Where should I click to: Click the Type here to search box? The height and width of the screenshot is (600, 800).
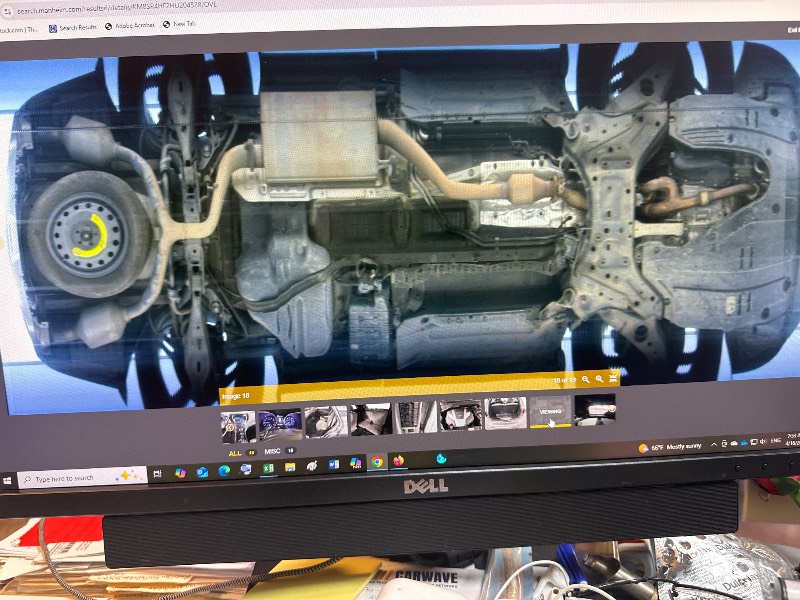pos(83,478)
